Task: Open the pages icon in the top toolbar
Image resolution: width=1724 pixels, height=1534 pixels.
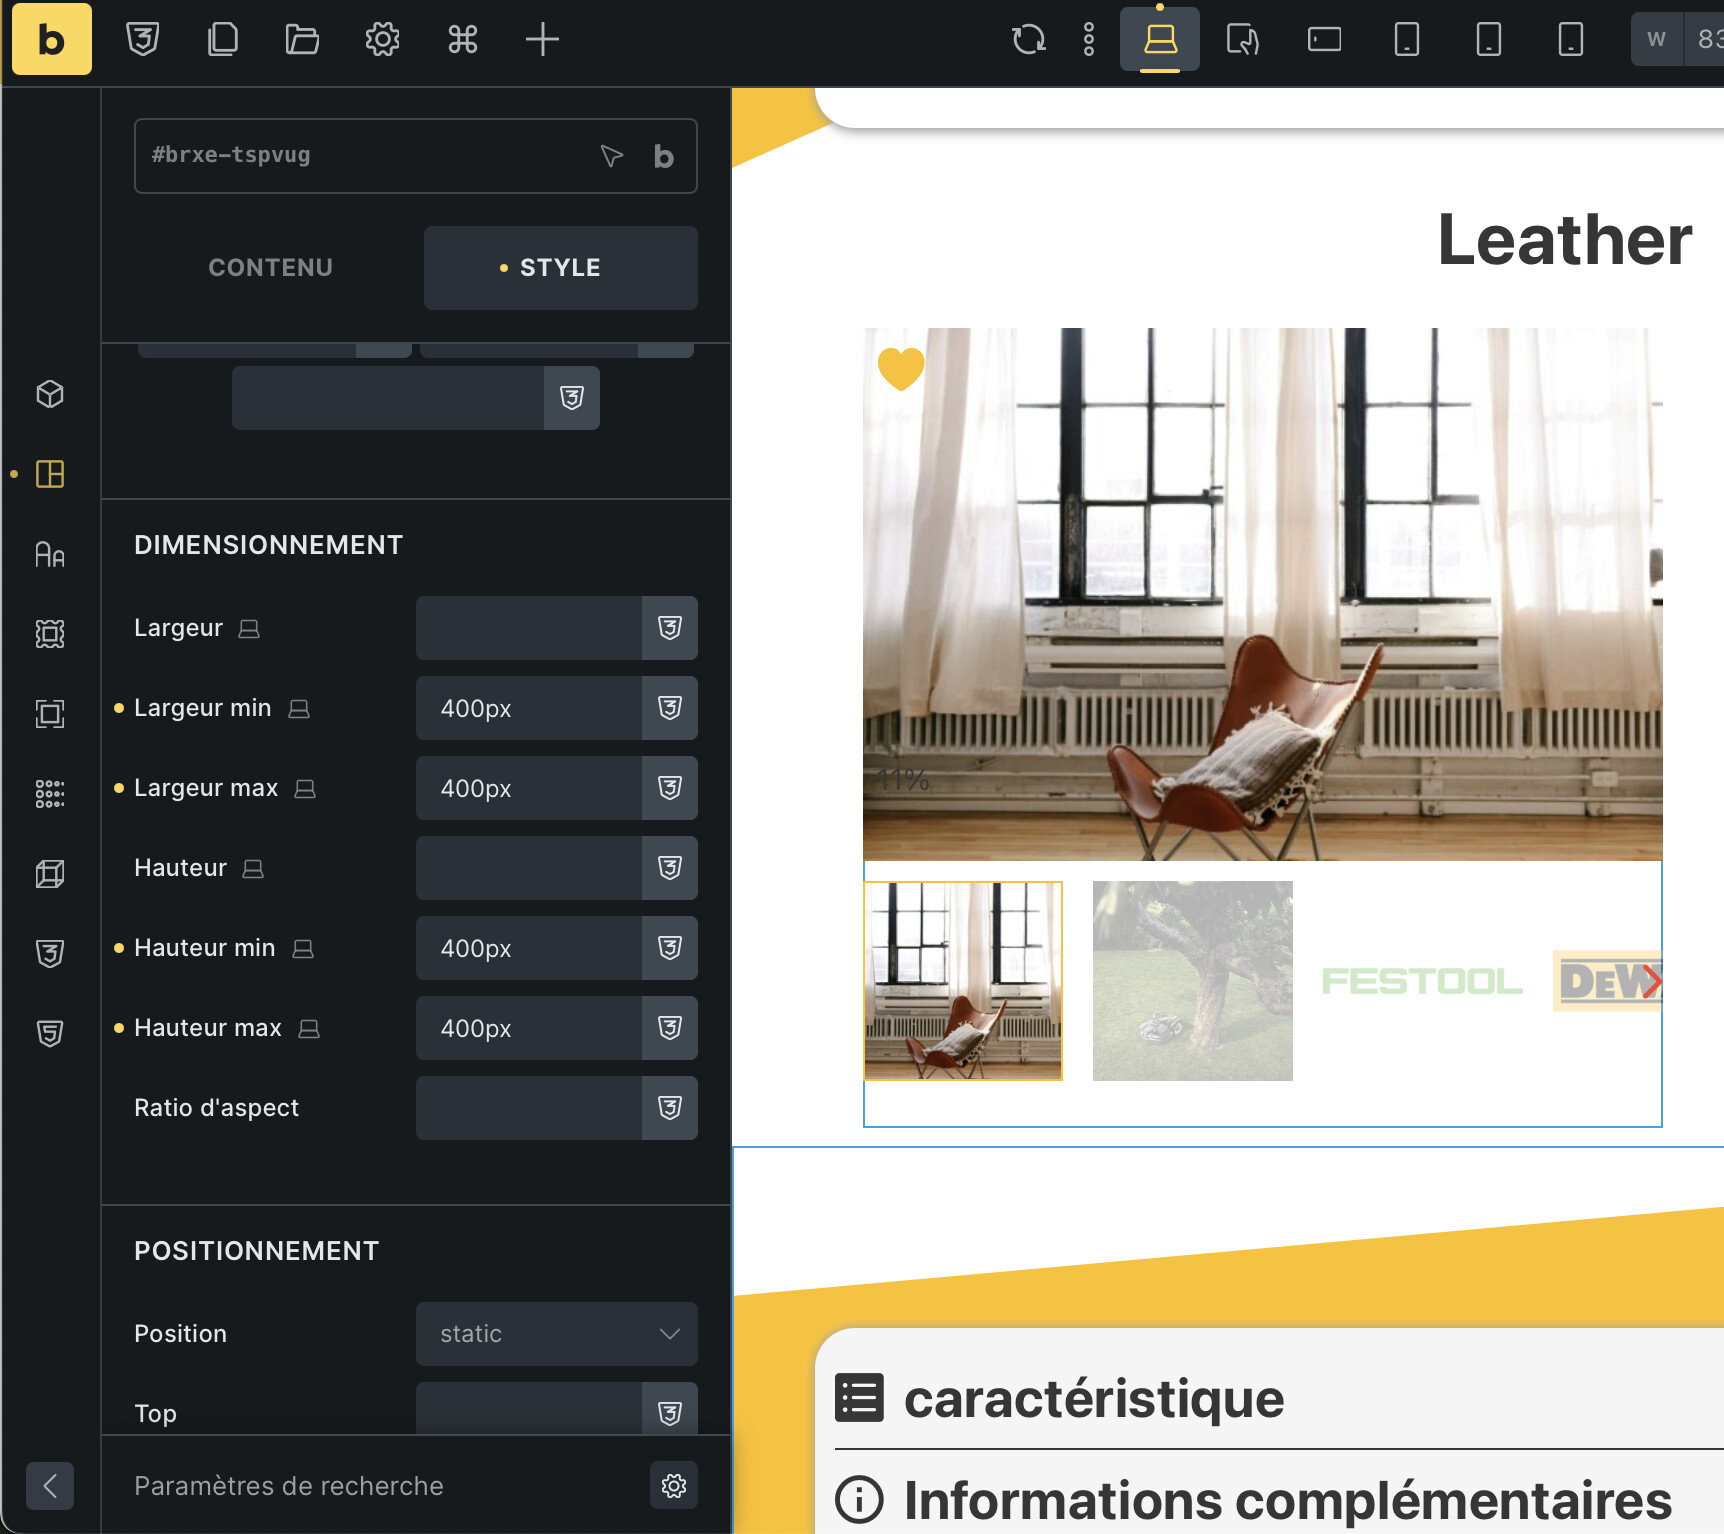Action: click(x=223, y=40)
